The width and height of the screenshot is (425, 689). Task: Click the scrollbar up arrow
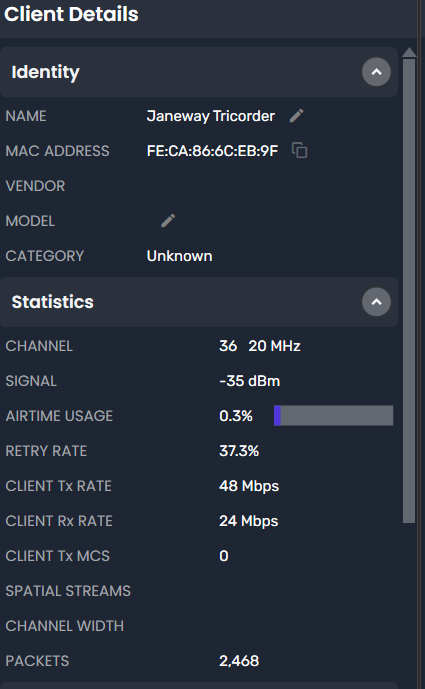[x=409, y=52]
